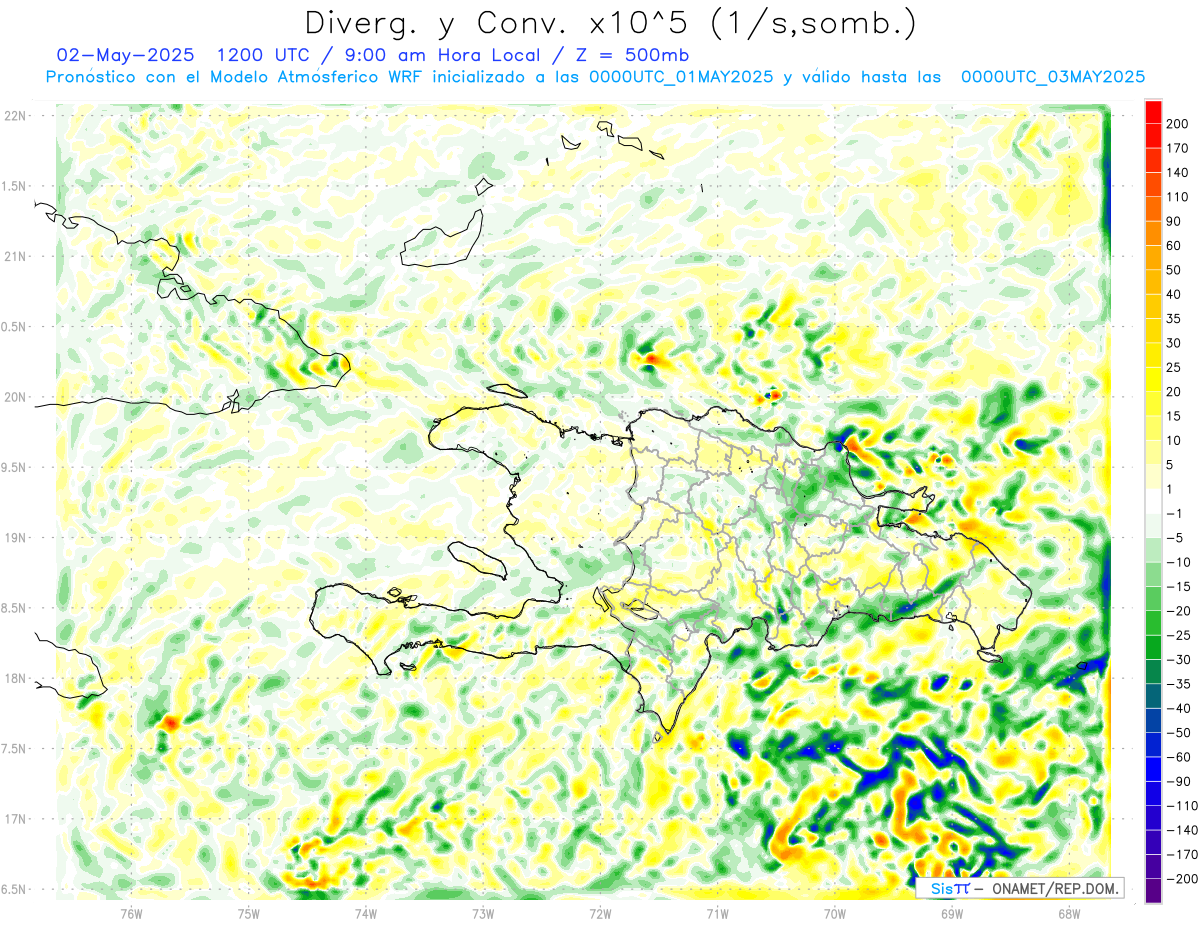Click the '21N' latitude label

click(x=14, y=256)
